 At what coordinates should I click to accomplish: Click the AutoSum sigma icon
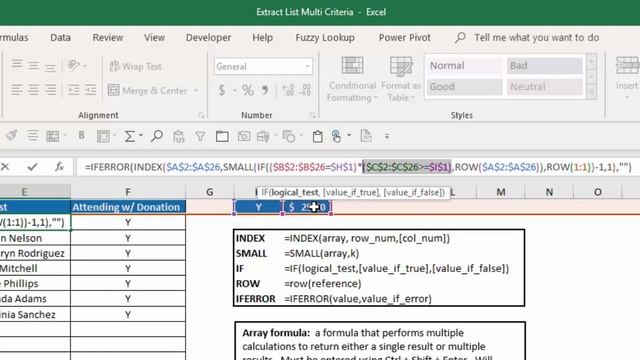tap(129, 136)
